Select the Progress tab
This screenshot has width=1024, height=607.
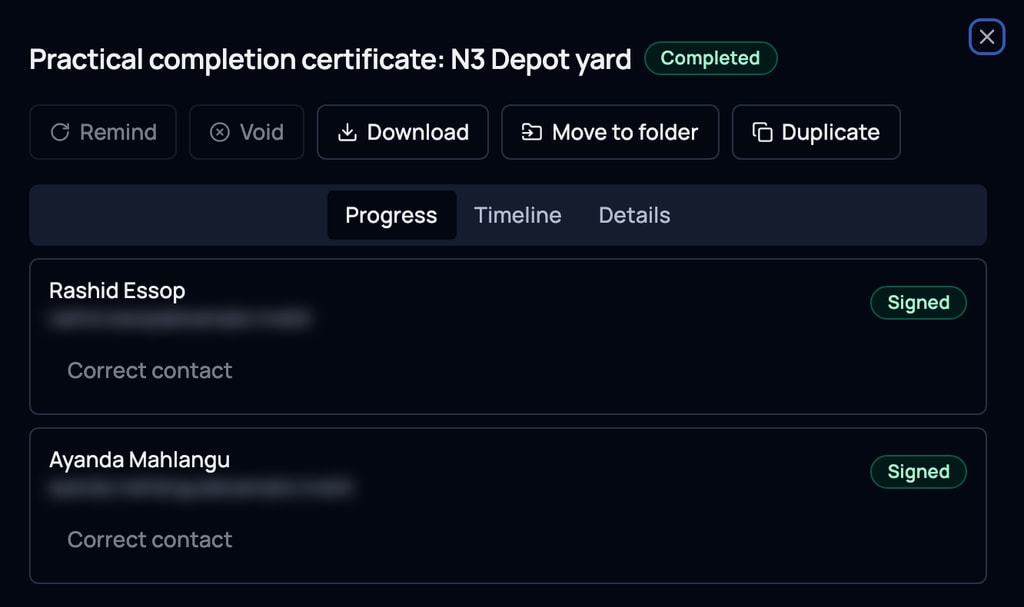click(392, 215)
